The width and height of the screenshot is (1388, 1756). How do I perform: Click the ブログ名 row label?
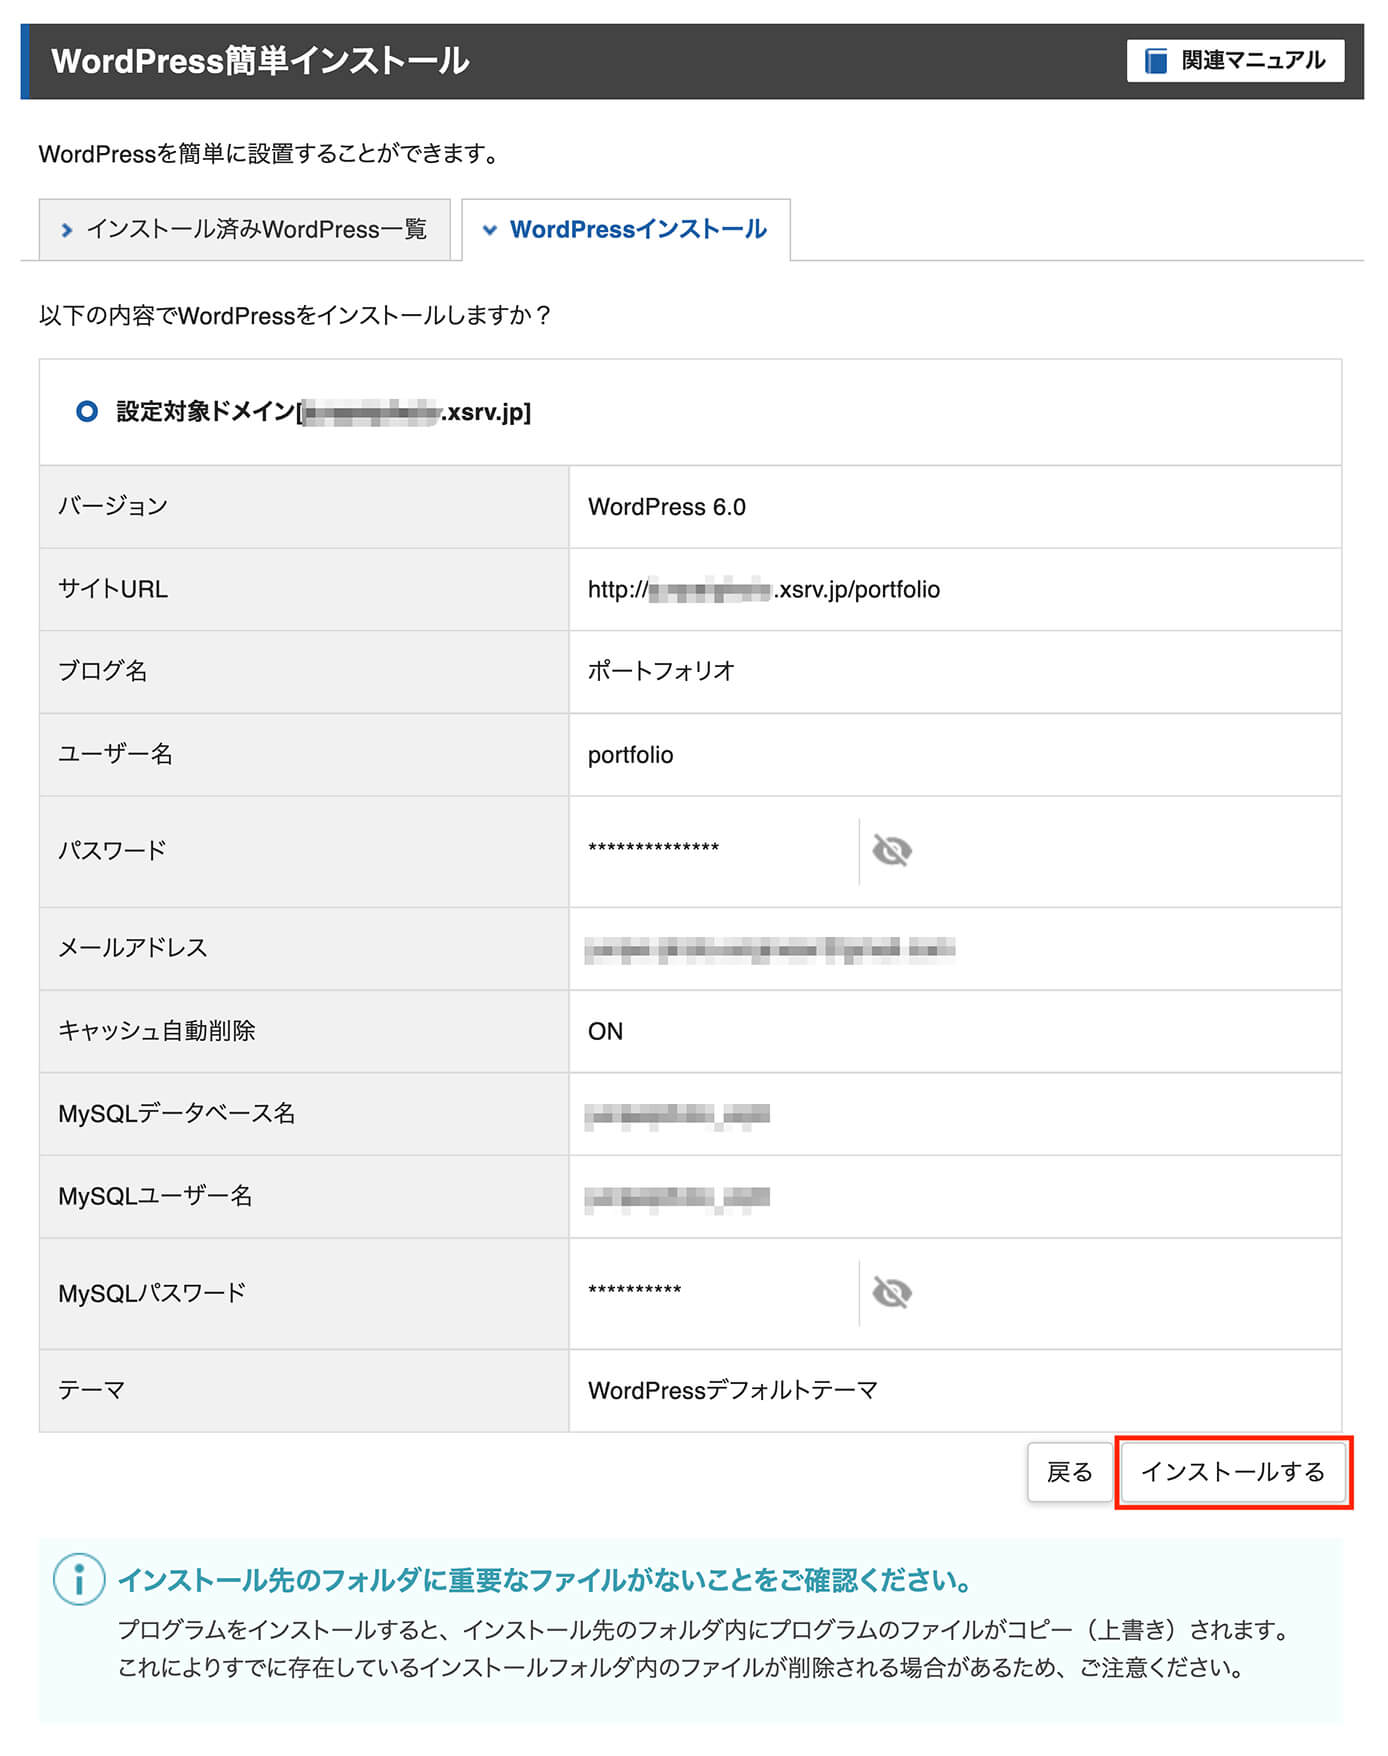(x=103, y=671)
